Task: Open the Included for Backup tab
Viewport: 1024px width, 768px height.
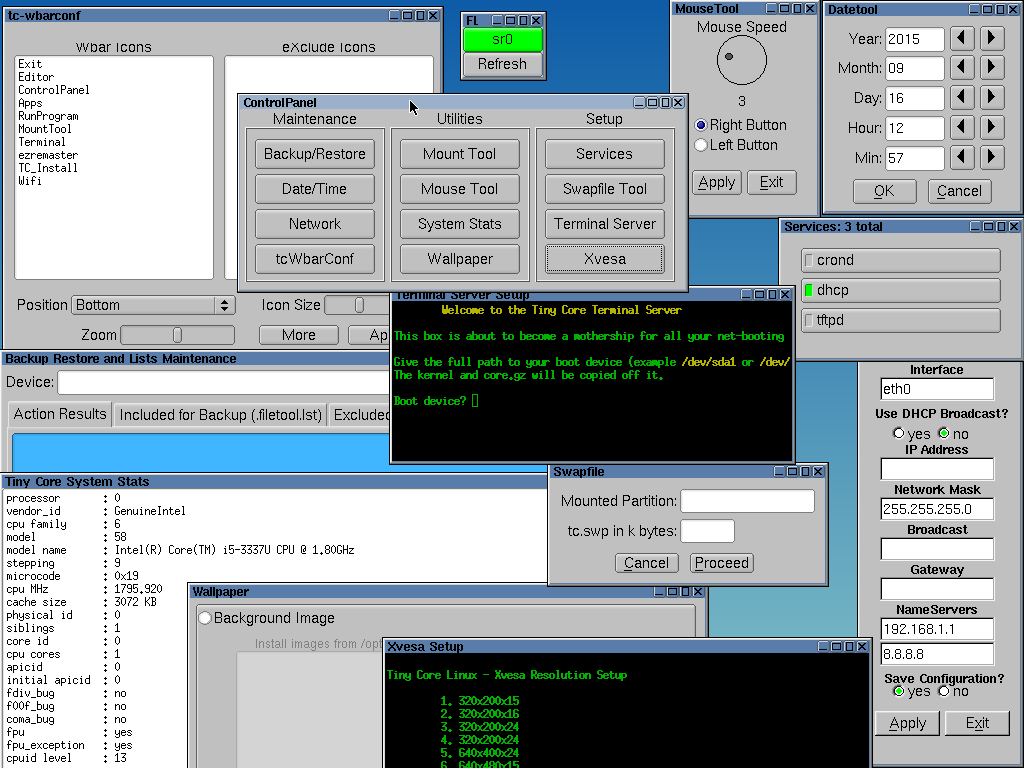Action: point(219,414)
